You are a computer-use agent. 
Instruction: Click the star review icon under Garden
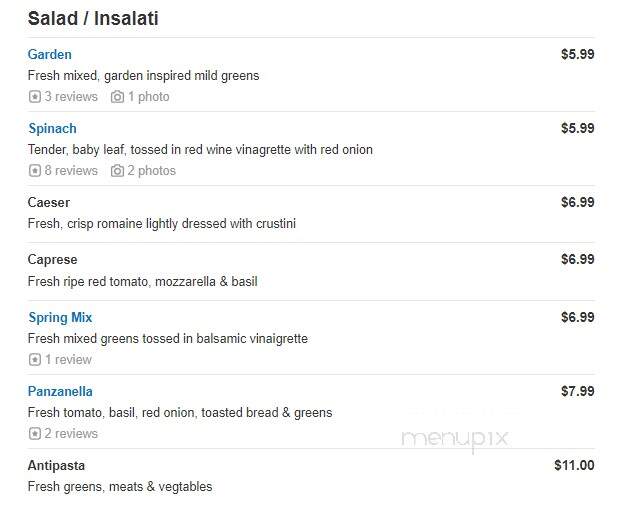tap(35, 97)
